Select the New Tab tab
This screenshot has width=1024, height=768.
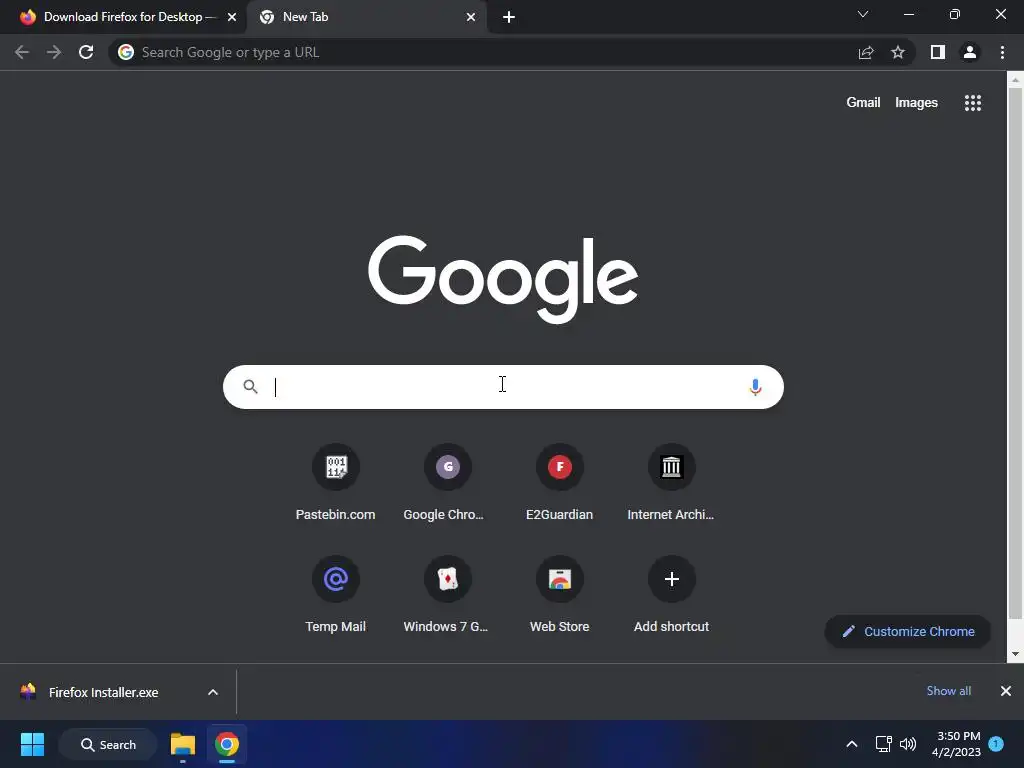pyautogui.click(x=367, y=17)
